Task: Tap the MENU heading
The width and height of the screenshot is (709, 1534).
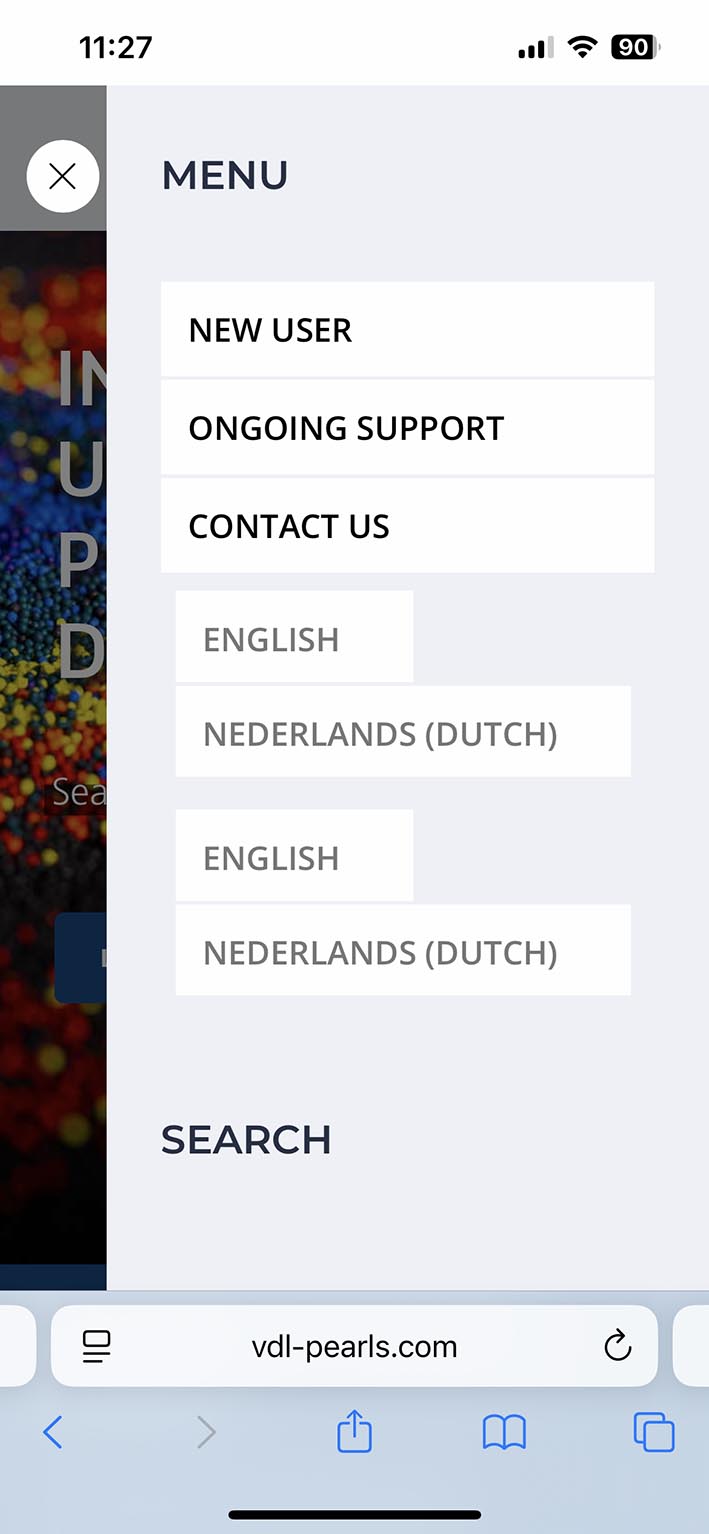Action: tap(225, 175)
